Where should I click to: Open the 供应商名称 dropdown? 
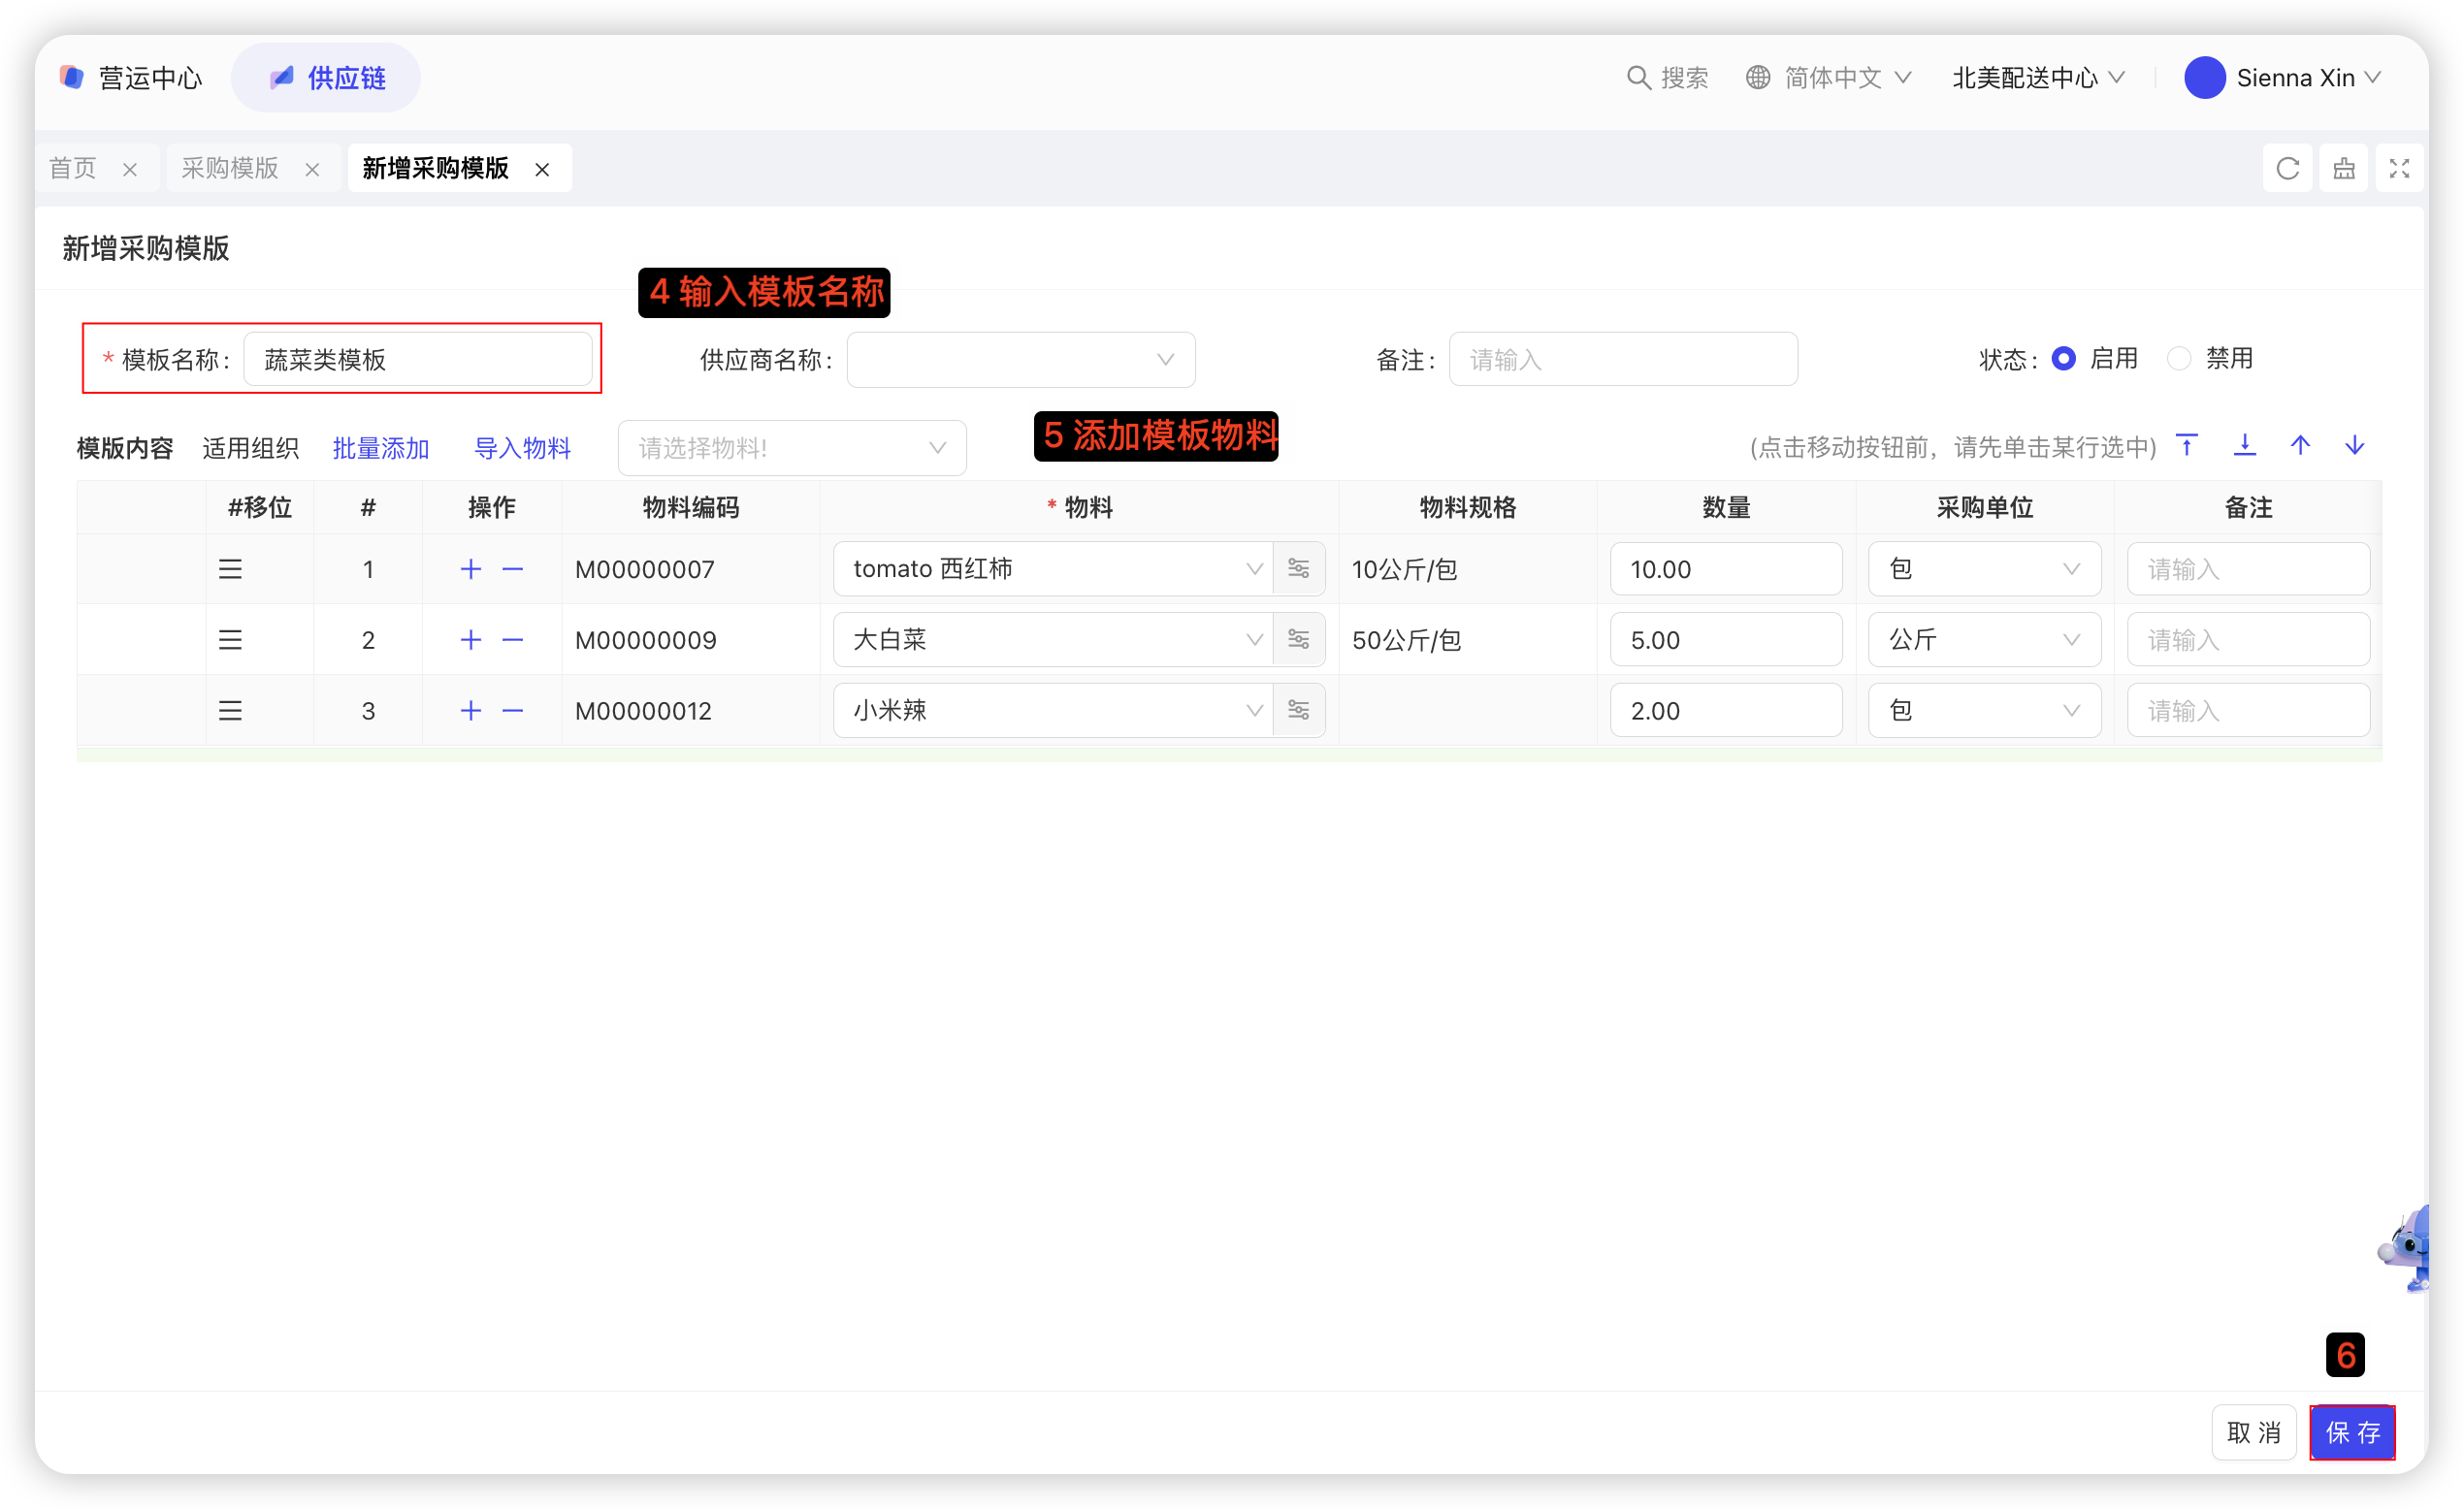point(1020,359)
